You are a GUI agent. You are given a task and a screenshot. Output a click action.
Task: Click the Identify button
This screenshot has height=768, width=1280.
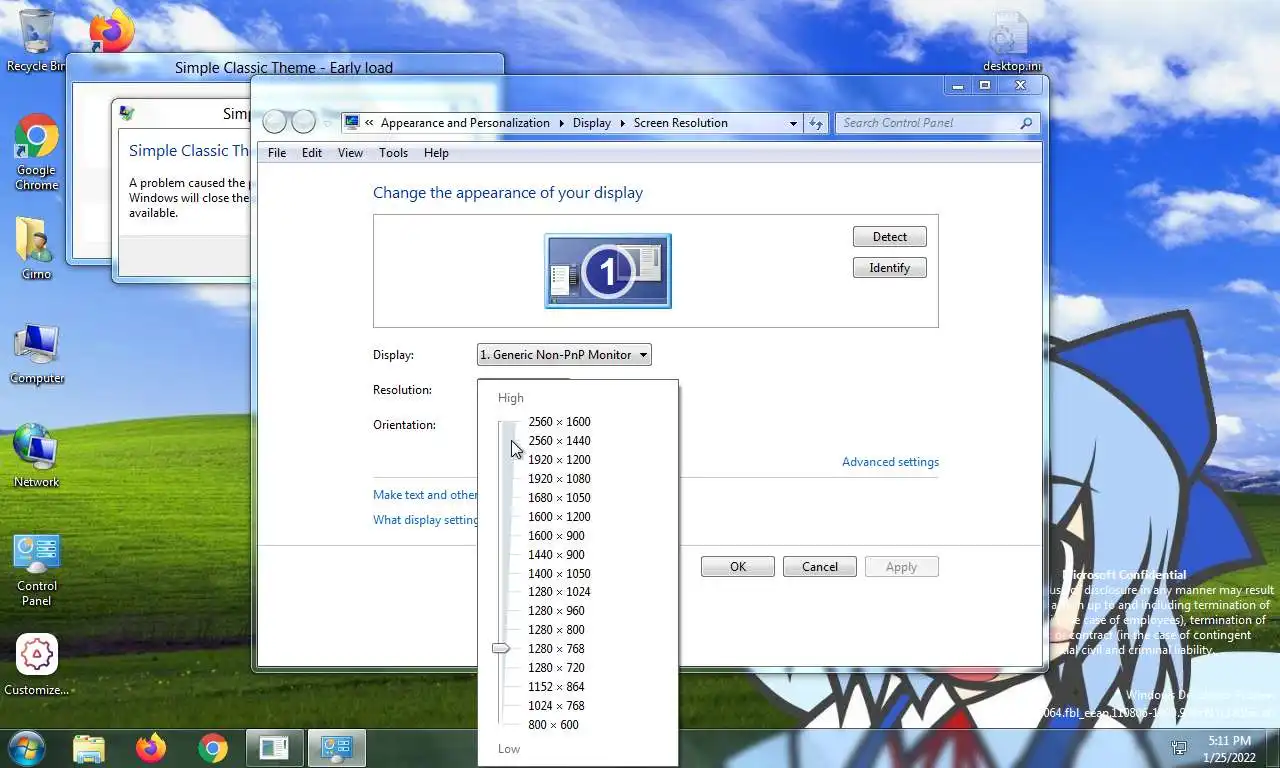point(890,268)
